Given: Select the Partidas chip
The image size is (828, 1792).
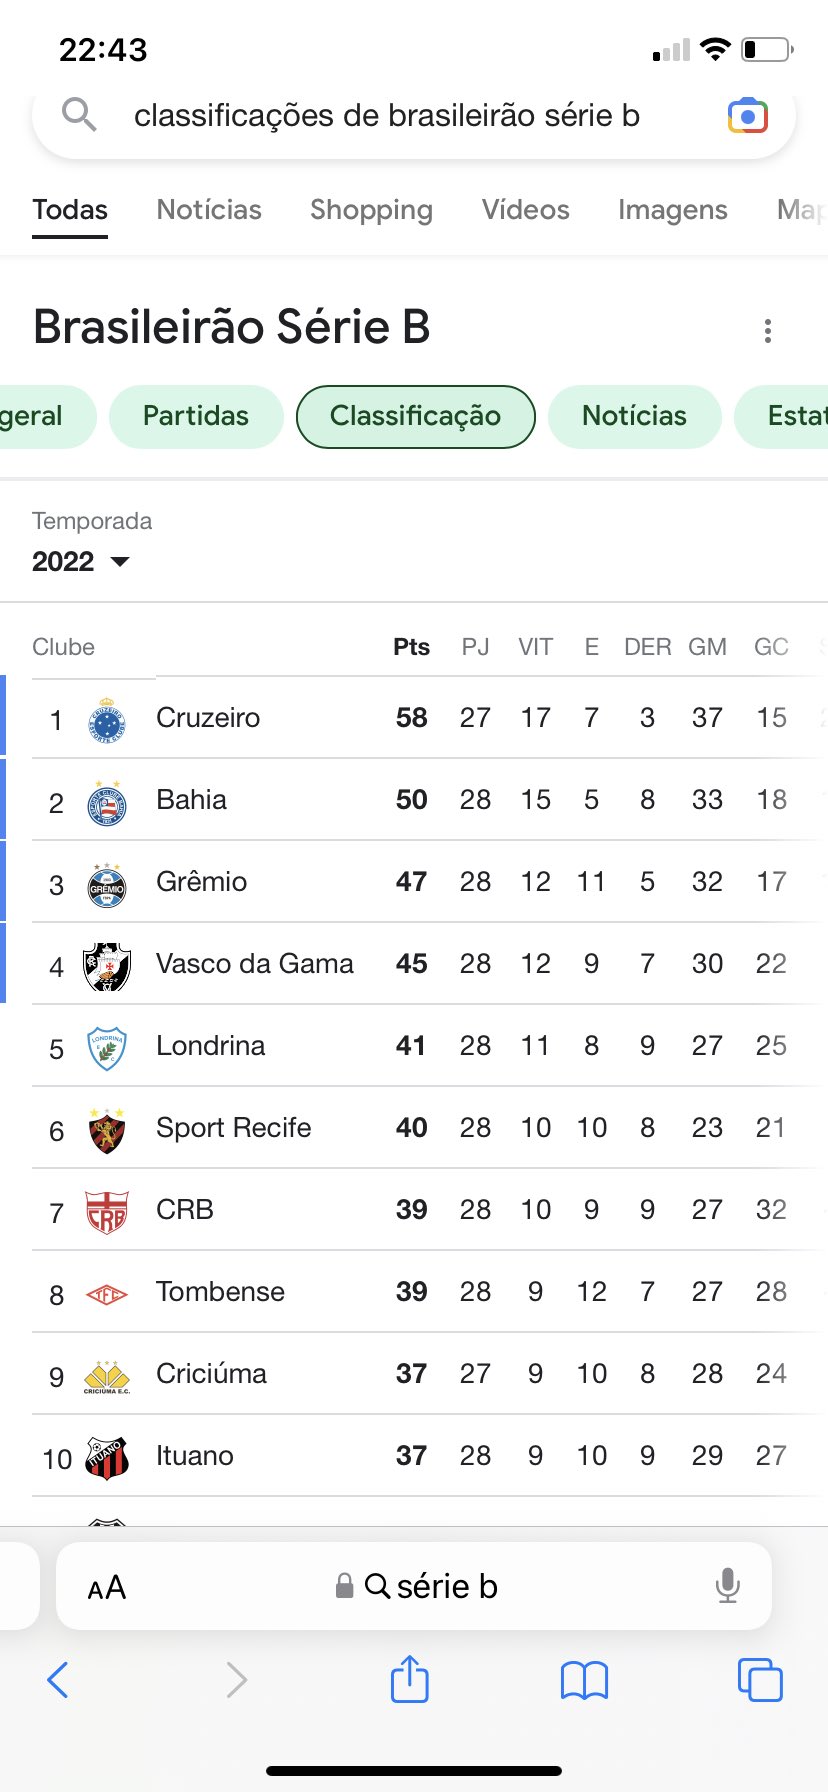Looking at the screenshot, I should 196,416.
